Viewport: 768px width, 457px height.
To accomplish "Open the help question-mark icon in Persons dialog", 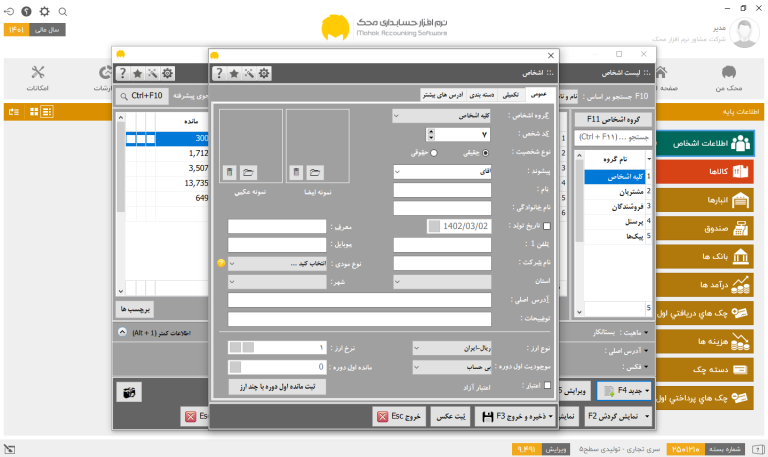I will pos(219,73).
